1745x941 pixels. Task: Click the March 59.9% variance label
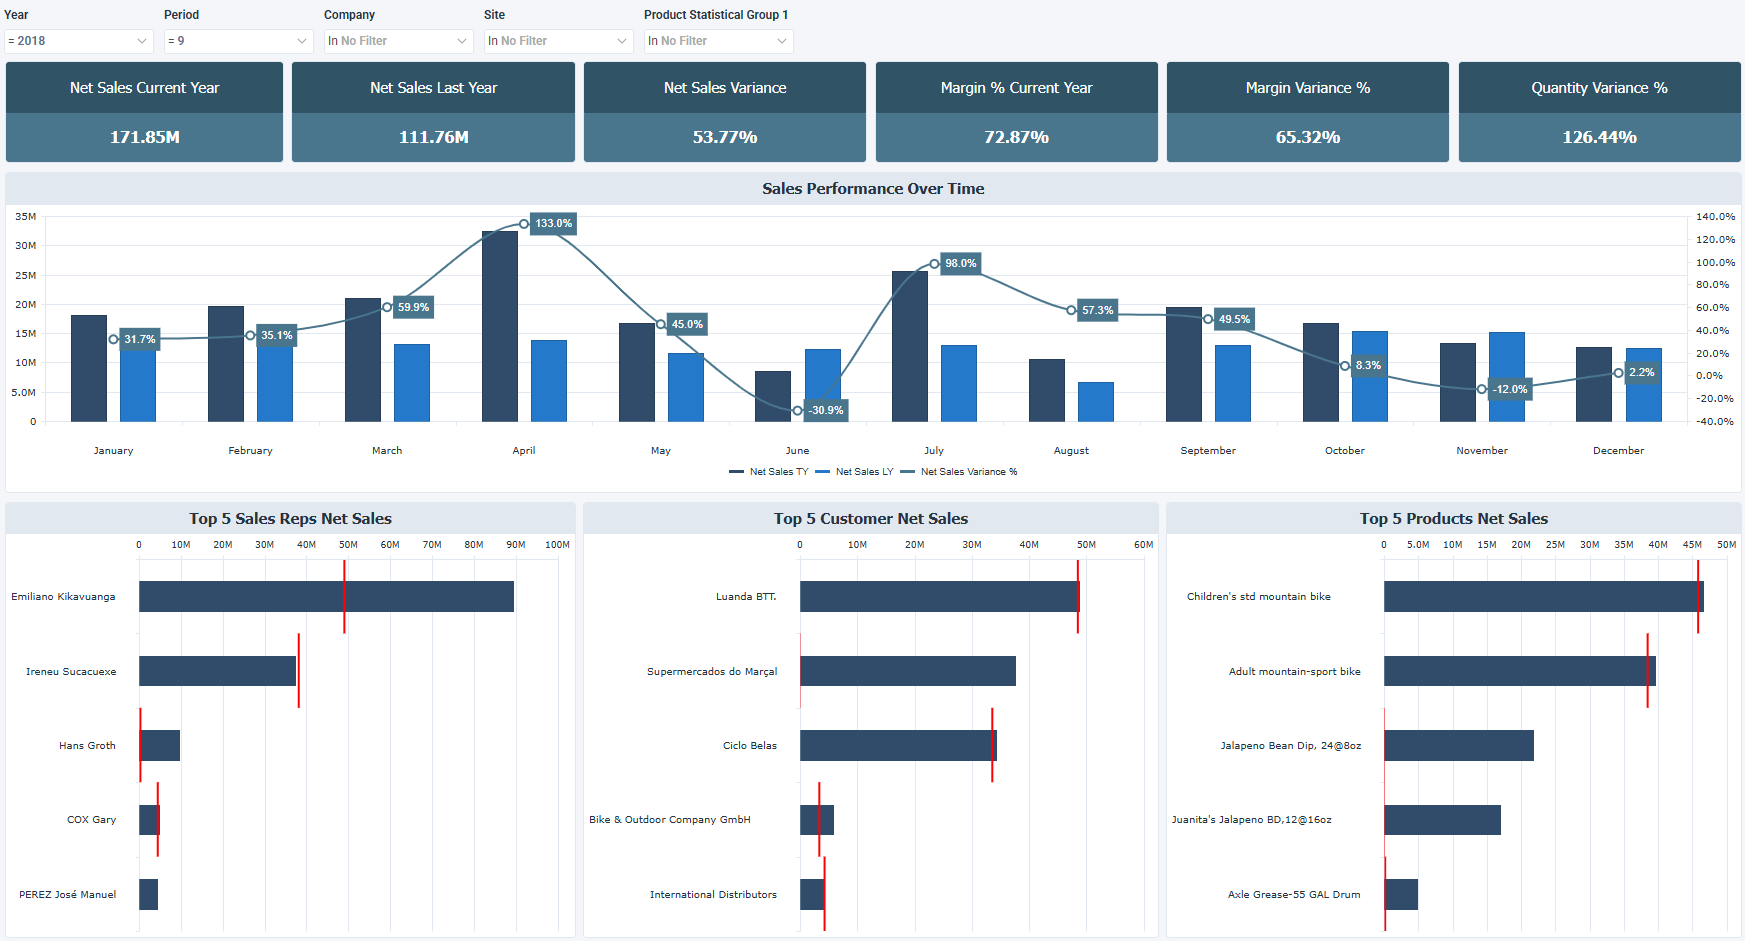click(414, 308)
